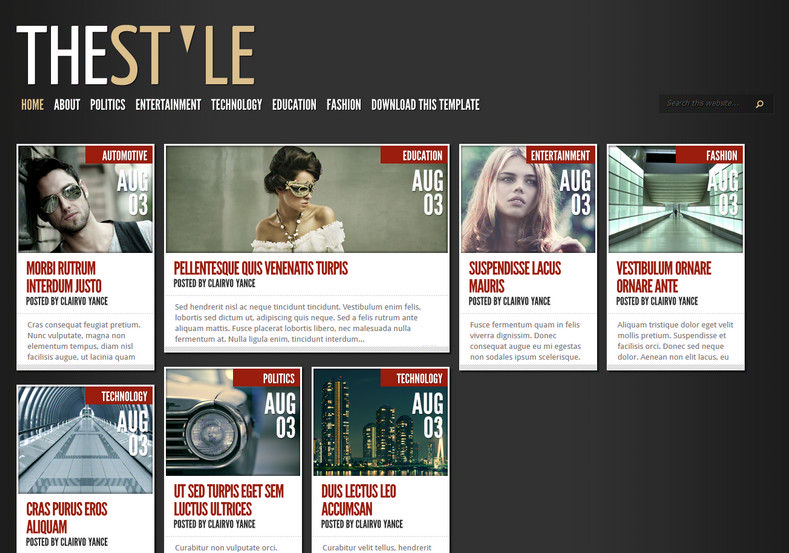Open Morbi Rutrum Interdum Justo article
The width and height of the screenshot is (789, 553).
coord(64,277)
